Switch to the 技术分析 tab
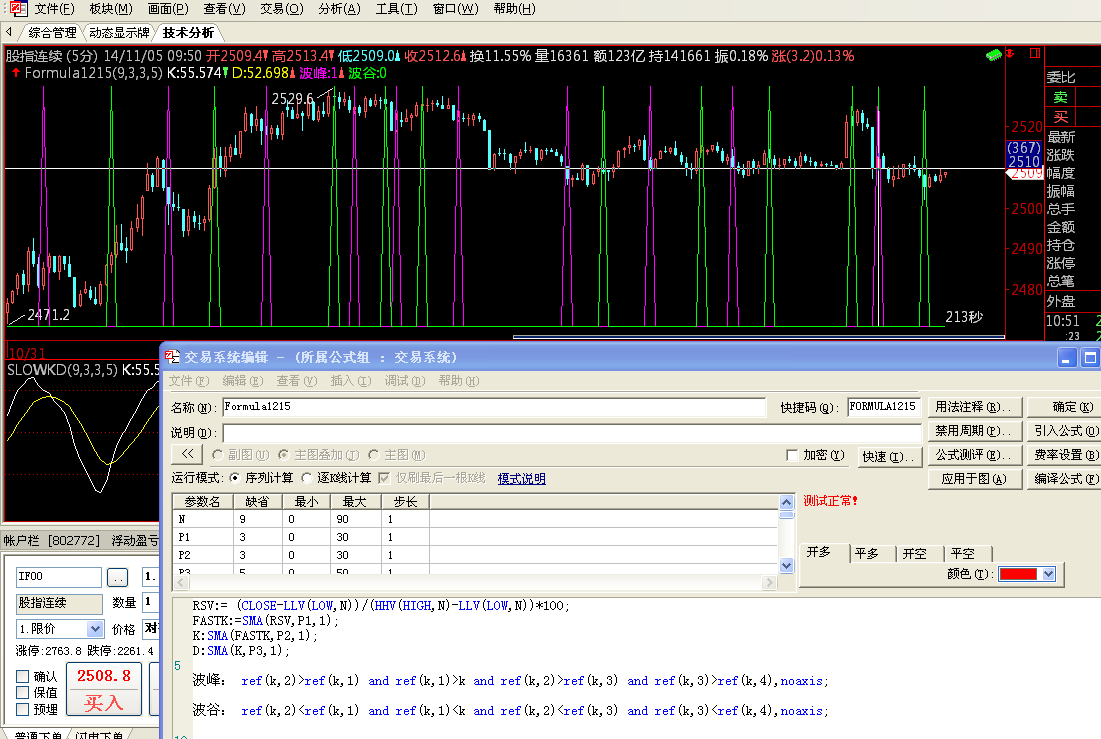1101x739 pixels. [188, 33]
